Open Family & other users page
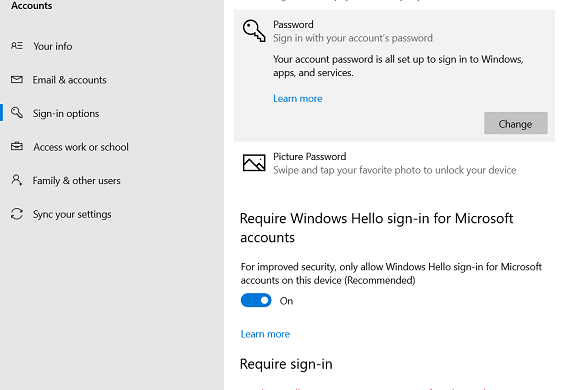This screenshot has width=570, height=390. [76, 181]
